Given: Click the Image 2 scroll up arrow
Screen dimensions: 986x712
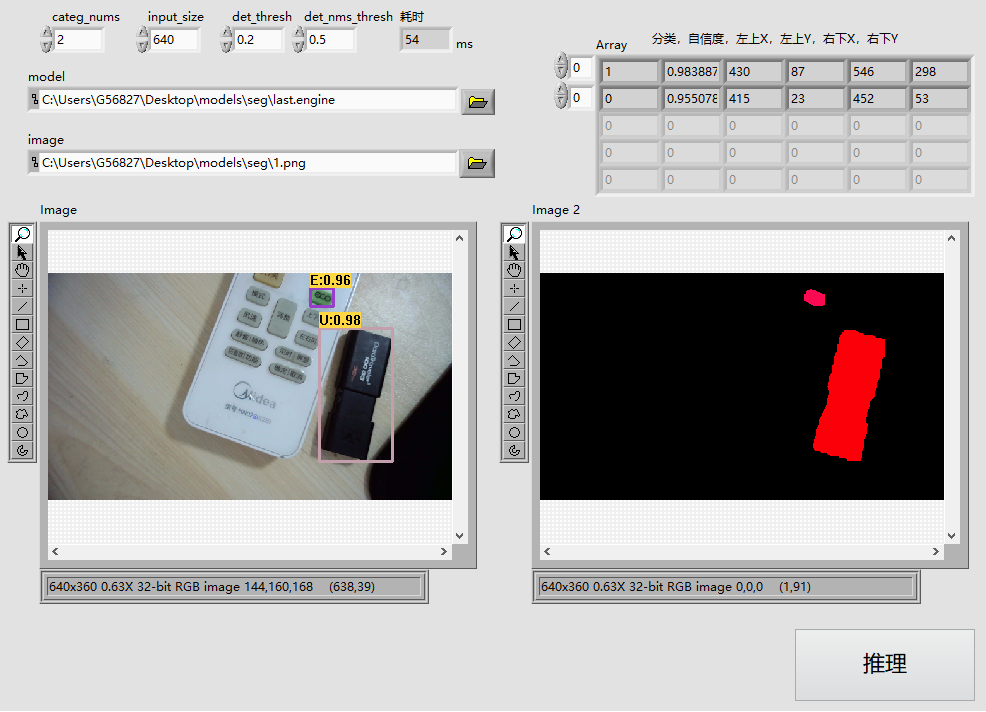Looking at the screenshot, I should [x=951, y=238].
